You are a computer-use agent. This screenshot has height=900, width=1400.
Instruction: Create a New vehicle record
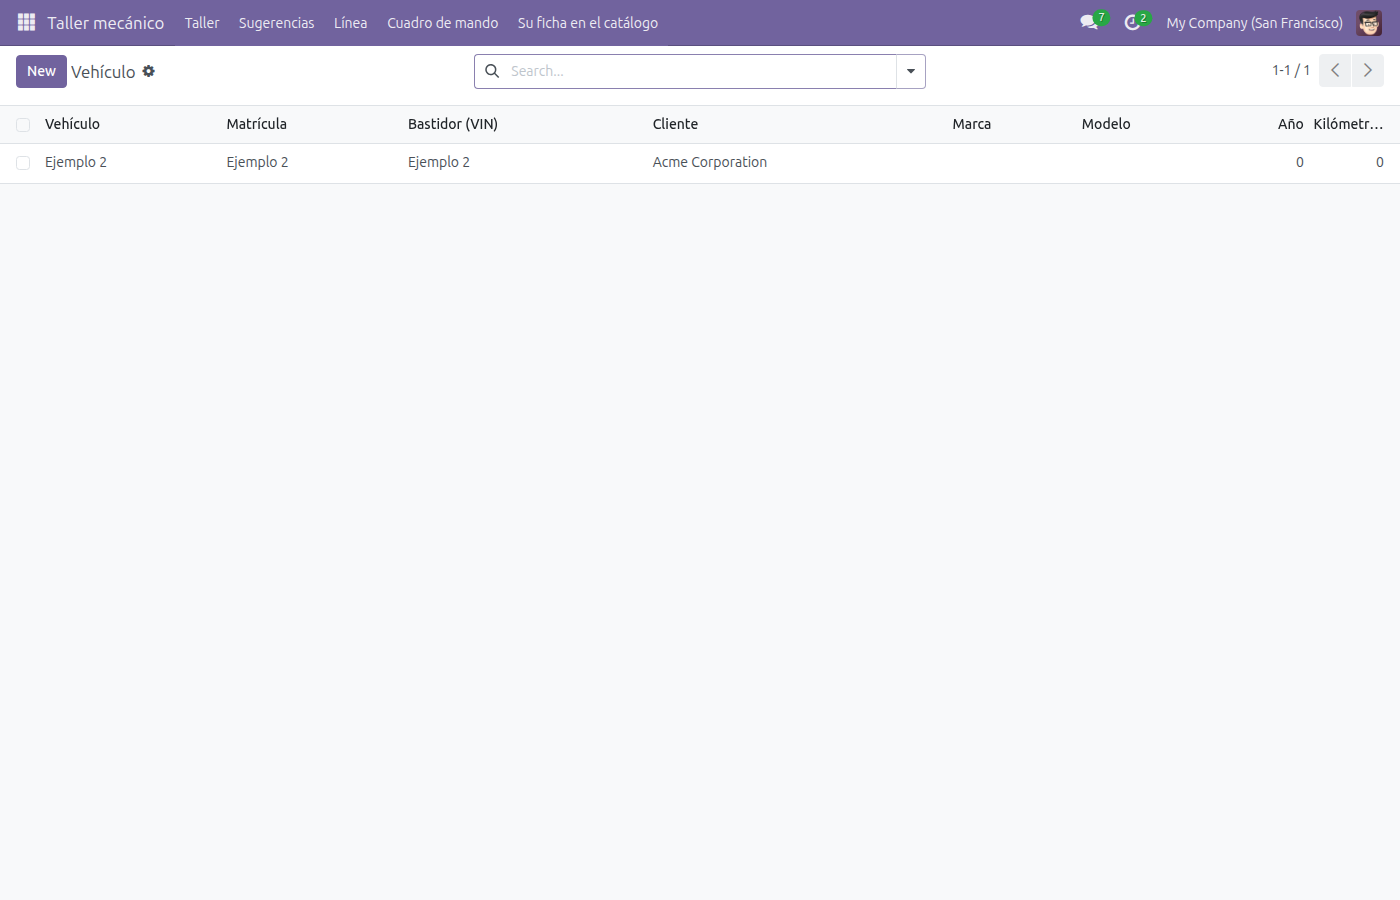(x=41, y=71)
